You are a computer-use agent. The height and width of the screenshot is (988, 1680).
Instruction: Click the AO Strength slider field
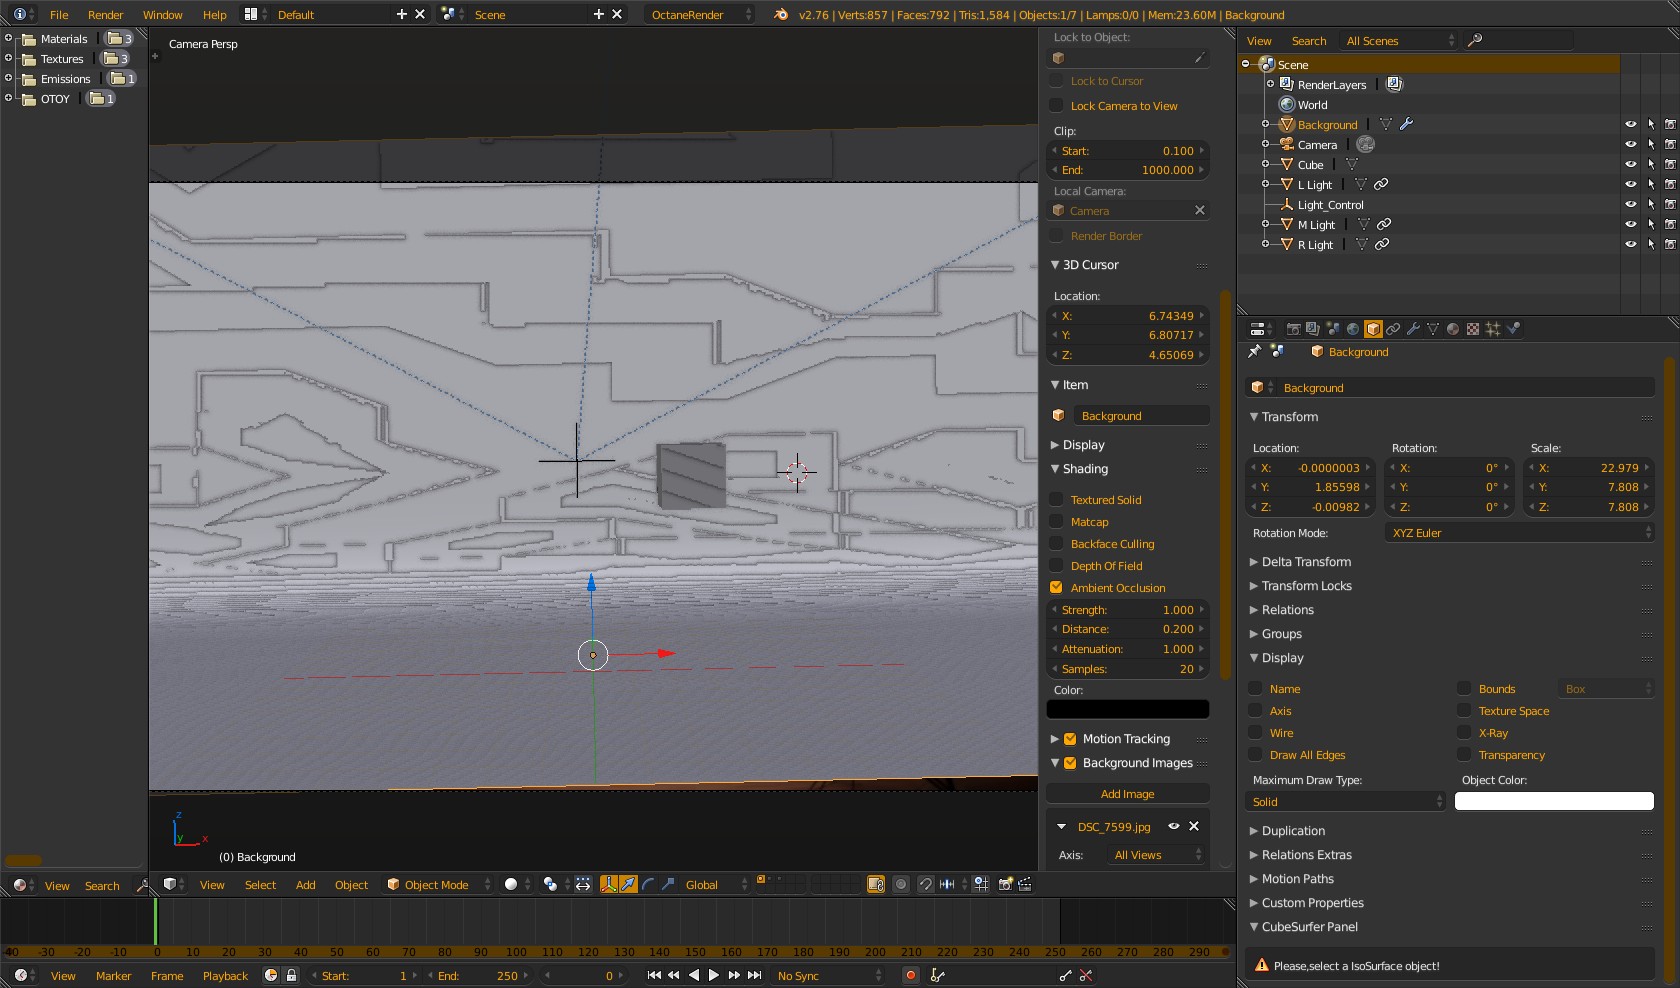click(1128, 610)
